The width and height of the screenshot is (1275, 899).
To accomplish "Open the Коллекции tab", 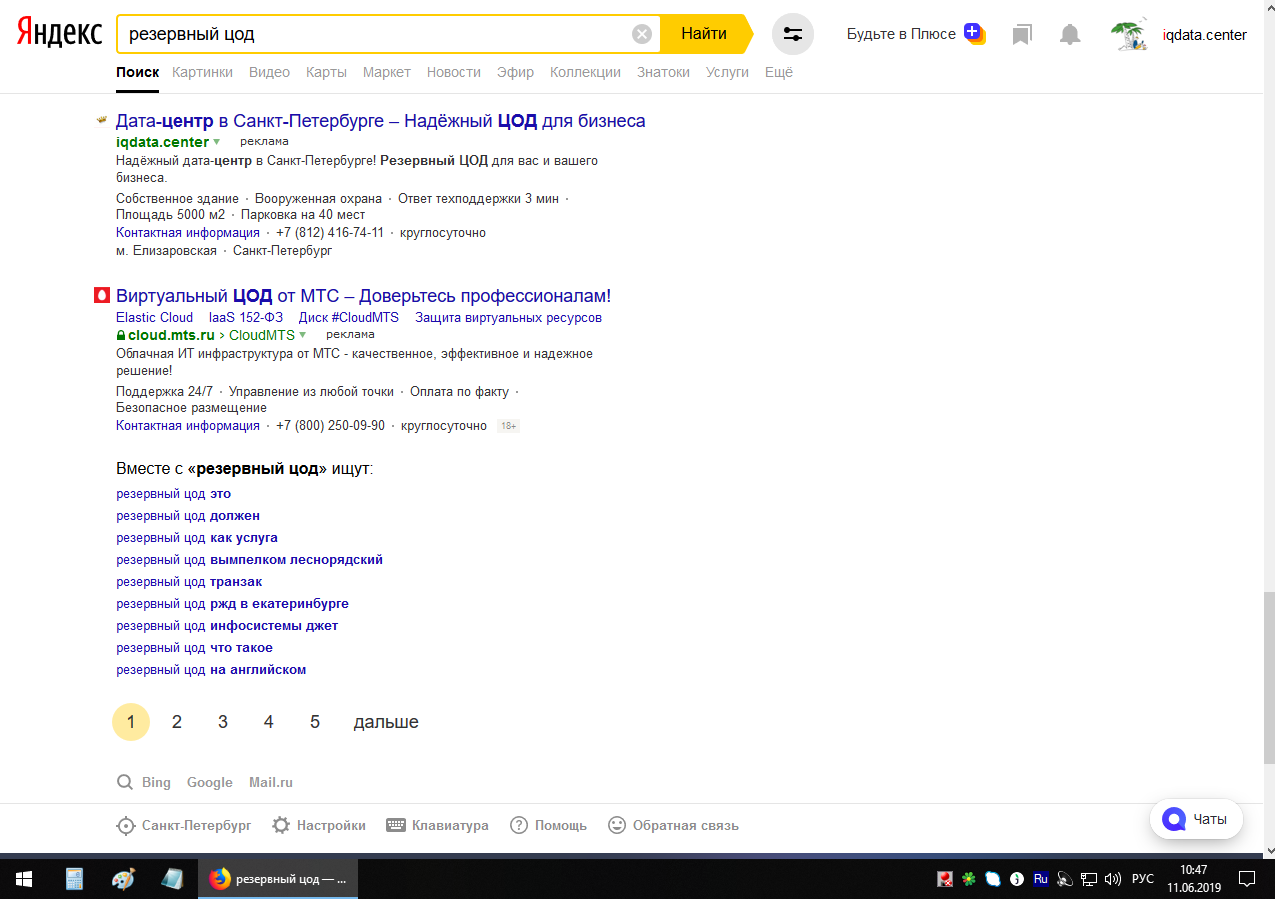I will point(585,72).
